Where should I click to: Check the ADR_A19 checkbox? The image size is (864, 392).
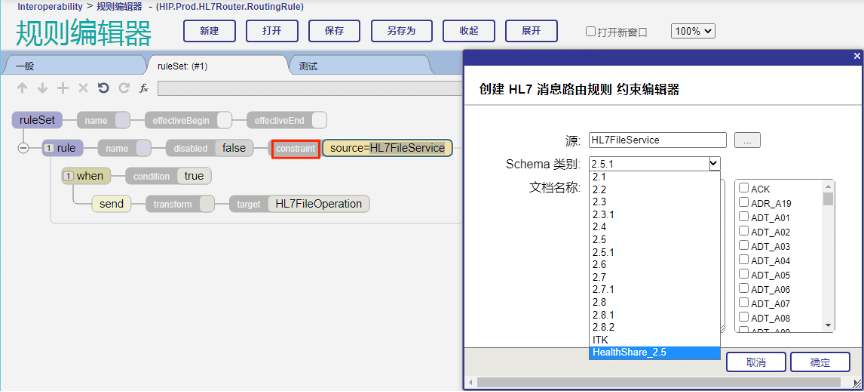tap(743, 202)
